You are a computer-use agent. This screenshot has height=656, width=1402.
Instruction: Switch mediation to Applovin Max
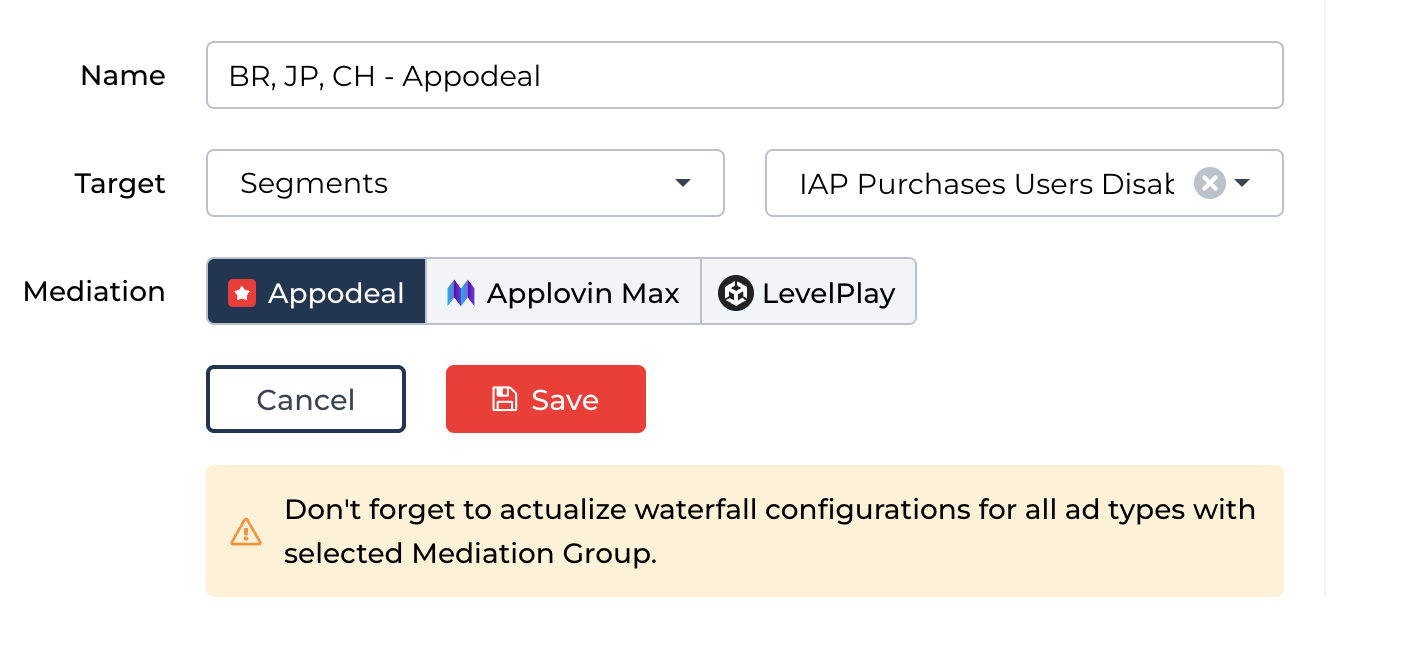coord(564,292)
